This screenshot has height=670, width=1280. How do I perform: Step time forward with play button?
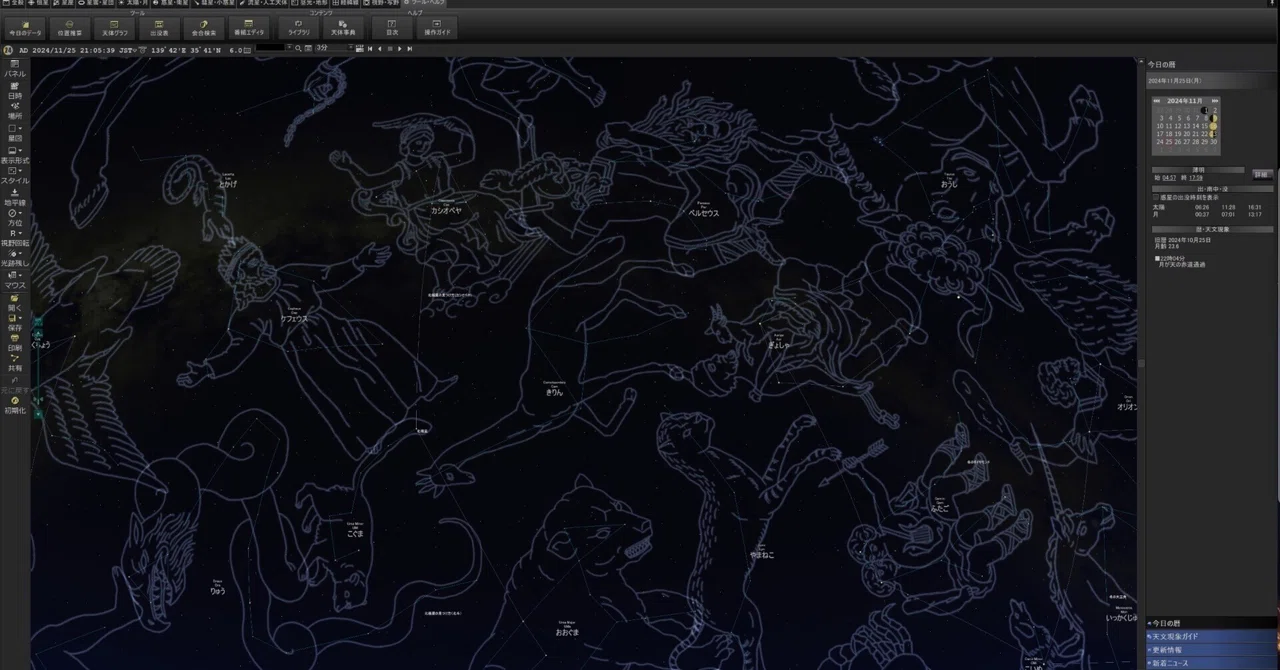pos(399,48)
